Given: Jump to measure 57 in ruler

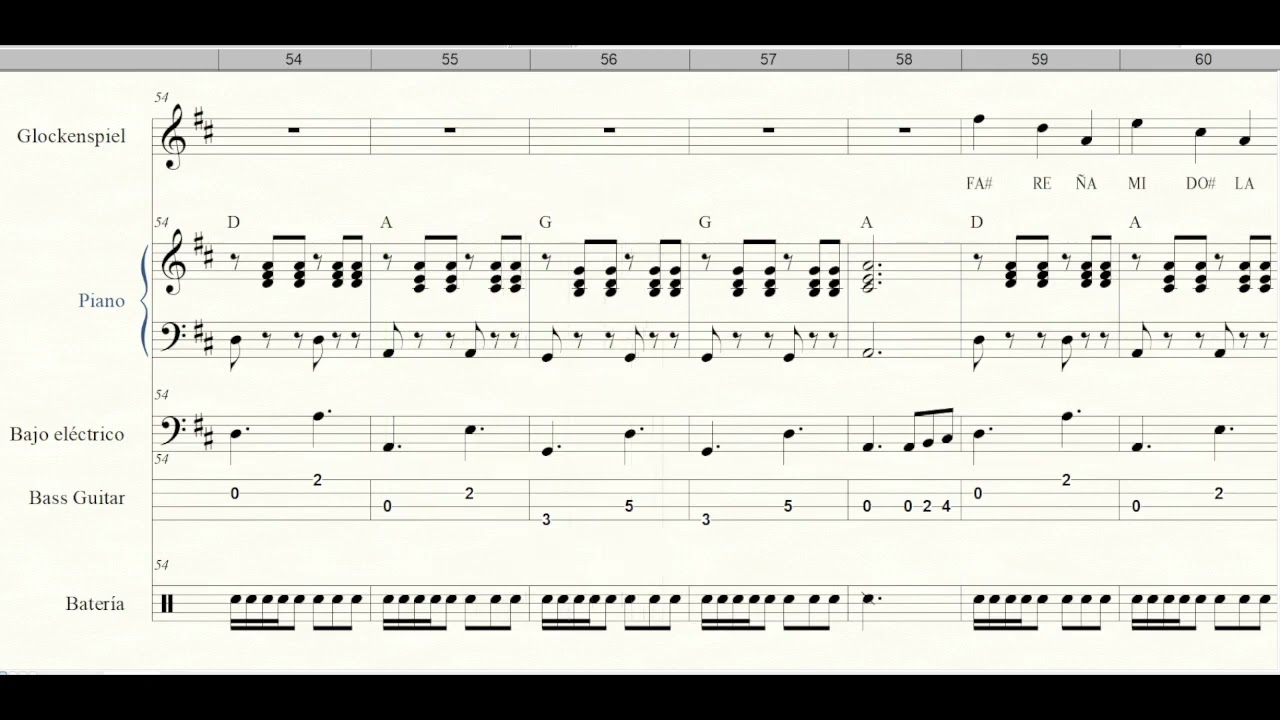Looking at the screenshot, I should pos(768,59).
